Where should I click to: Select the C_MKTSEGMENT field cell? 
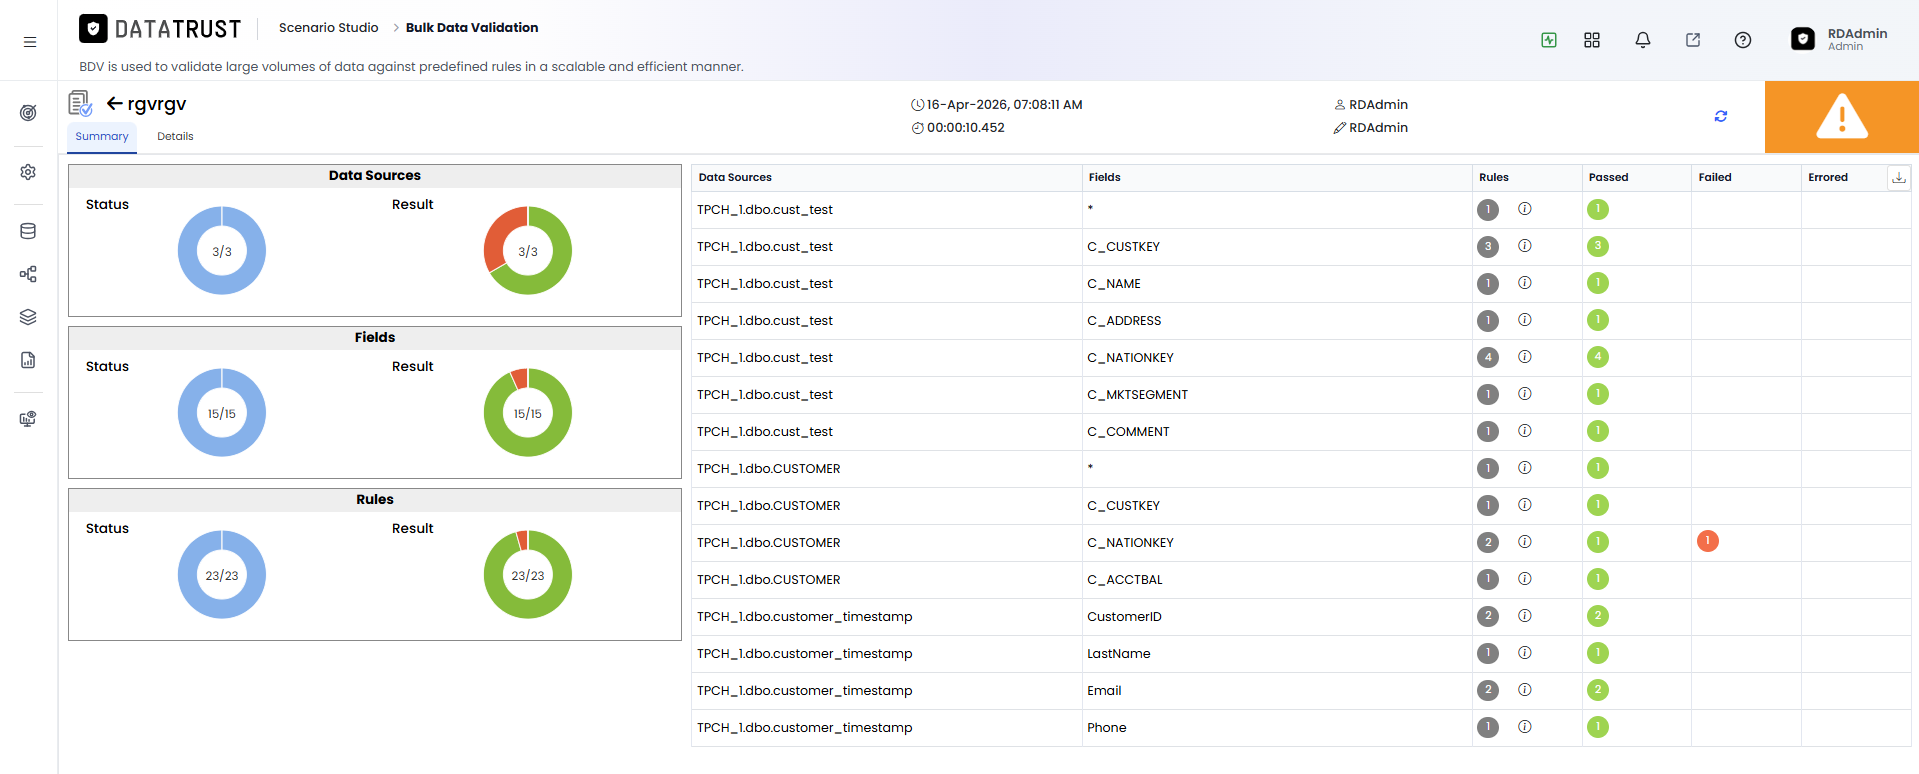tap(1277, 395)
